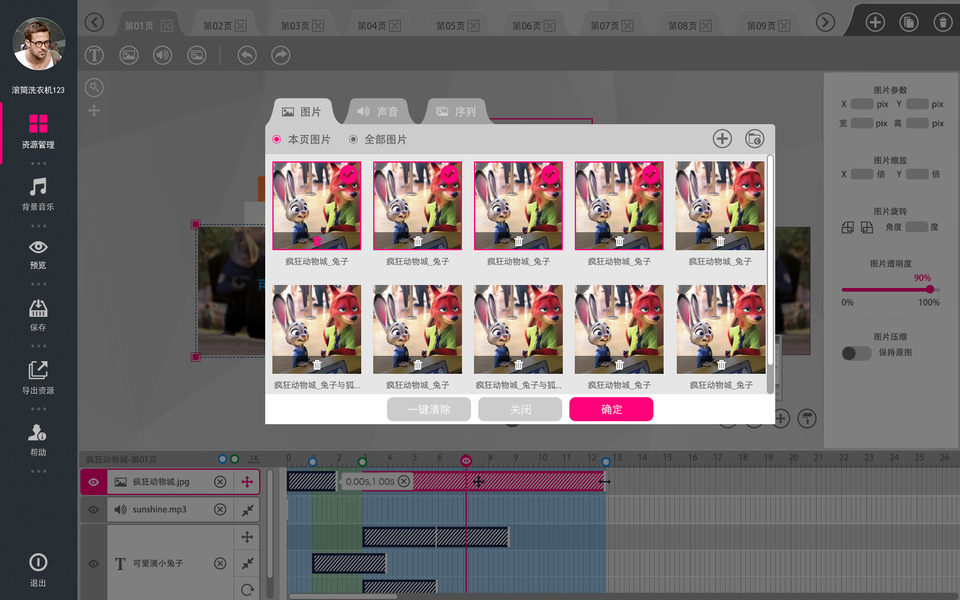Click the redo arrow icon
The image size is (960, 600).
280,56
